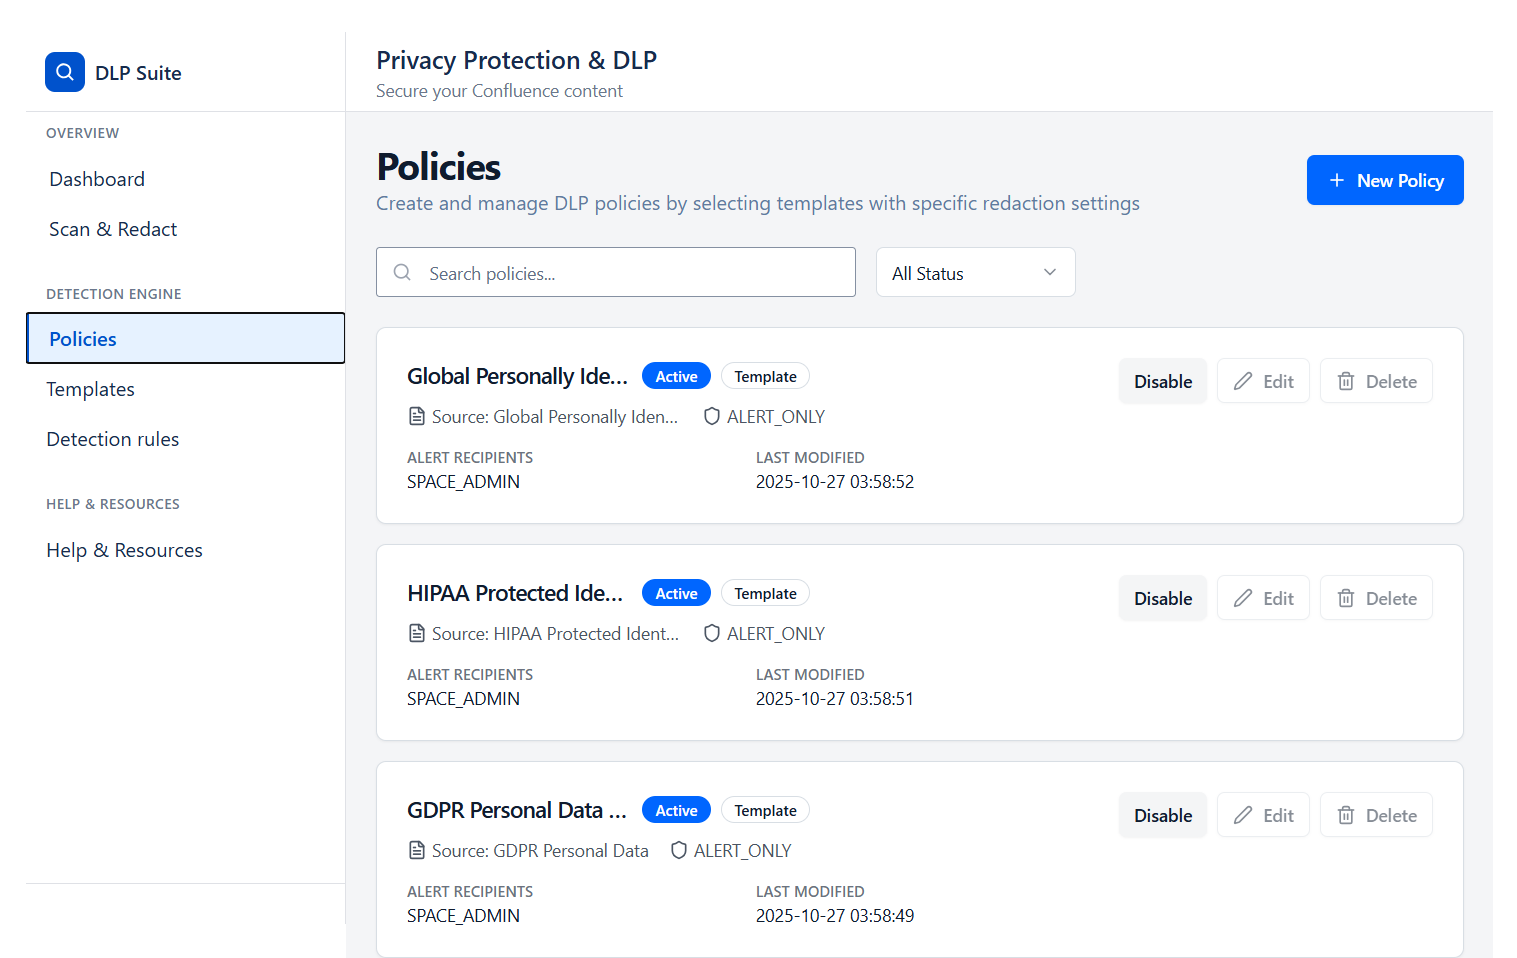Disable the GDPR Personal Data policy
This screenshot has height=958, width=1517.
coord(1163,815)
